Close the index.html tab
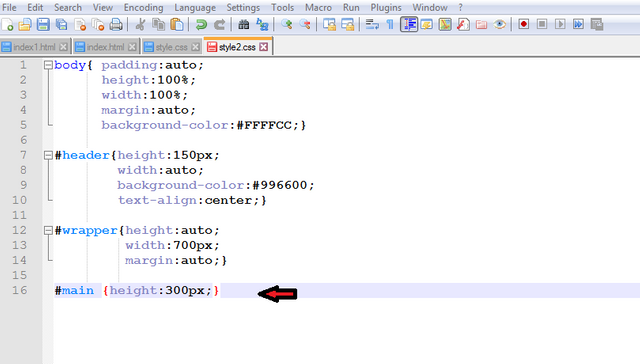 (132, 47)
